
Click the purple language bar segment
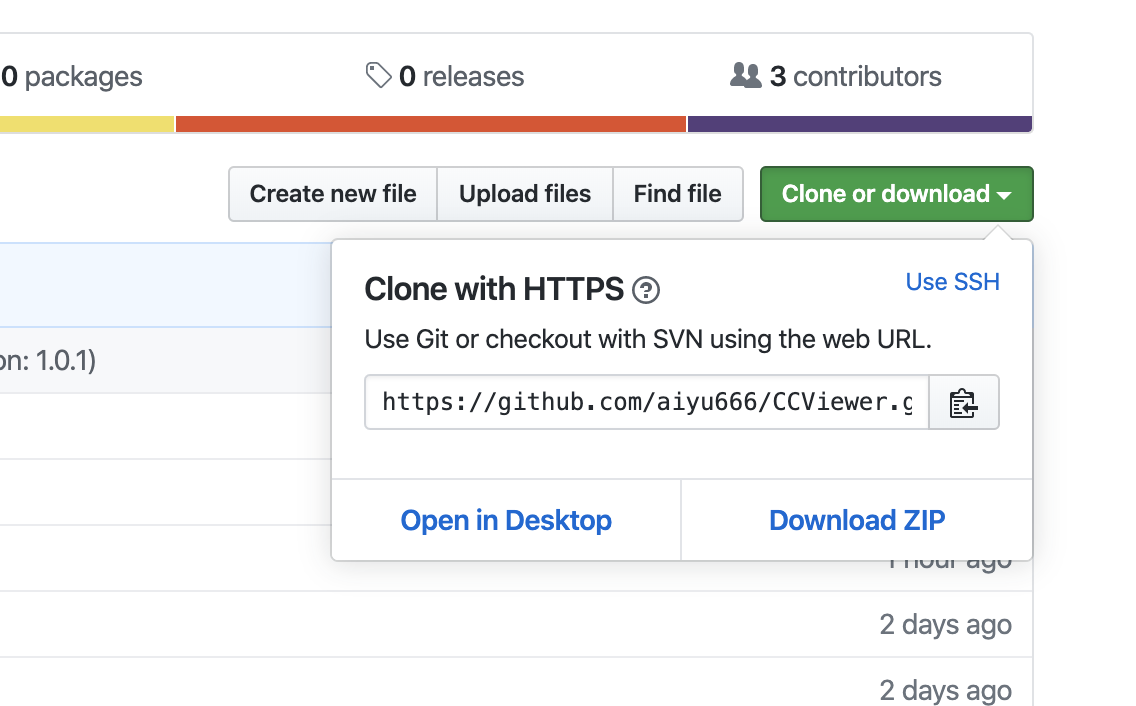coord(859,124)
